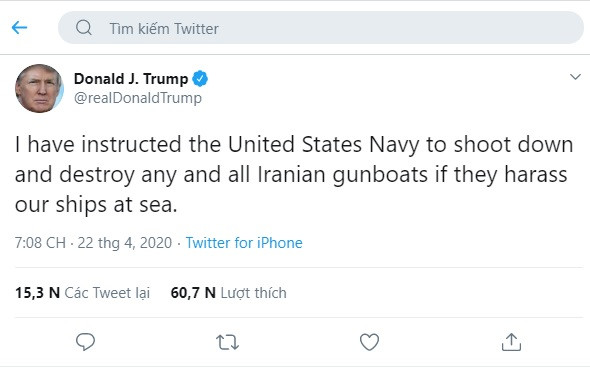Reply to the tweet with the speech bubble icon
The width and height of the screenshot is (590, 376).
pos(85,342)
